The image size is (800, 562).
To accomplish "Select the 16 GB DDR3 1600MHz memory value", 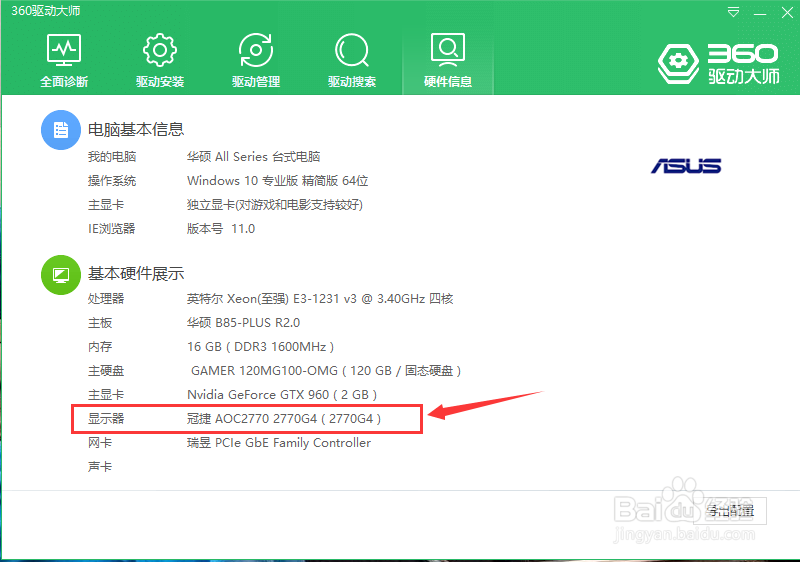I will (x=261, y=347).
